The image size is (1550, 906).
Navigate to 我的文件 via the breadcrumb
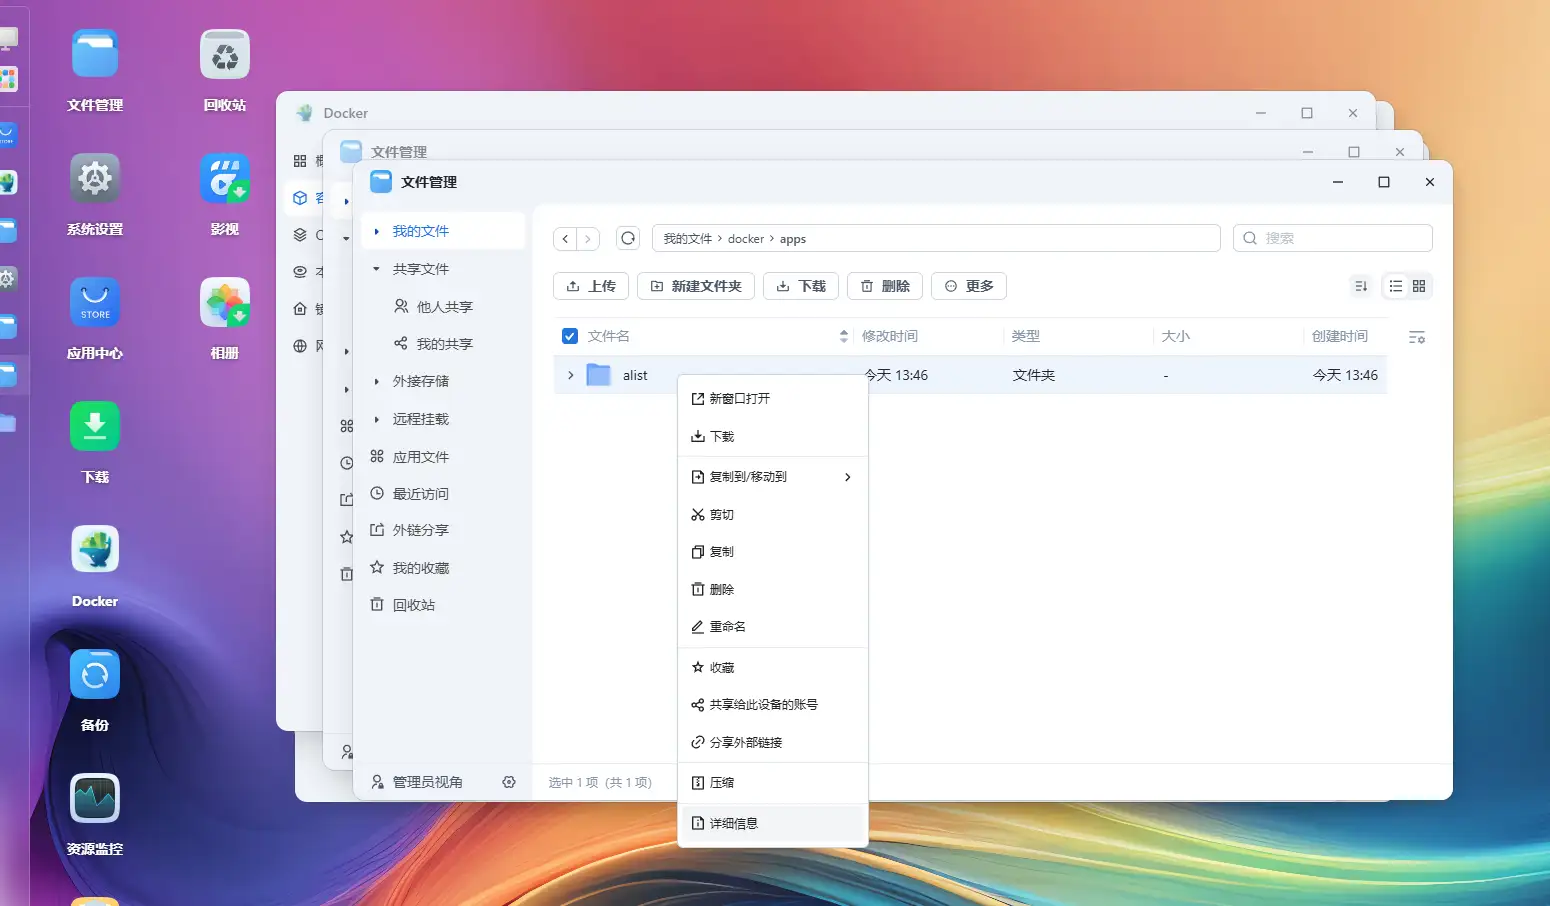685,238
